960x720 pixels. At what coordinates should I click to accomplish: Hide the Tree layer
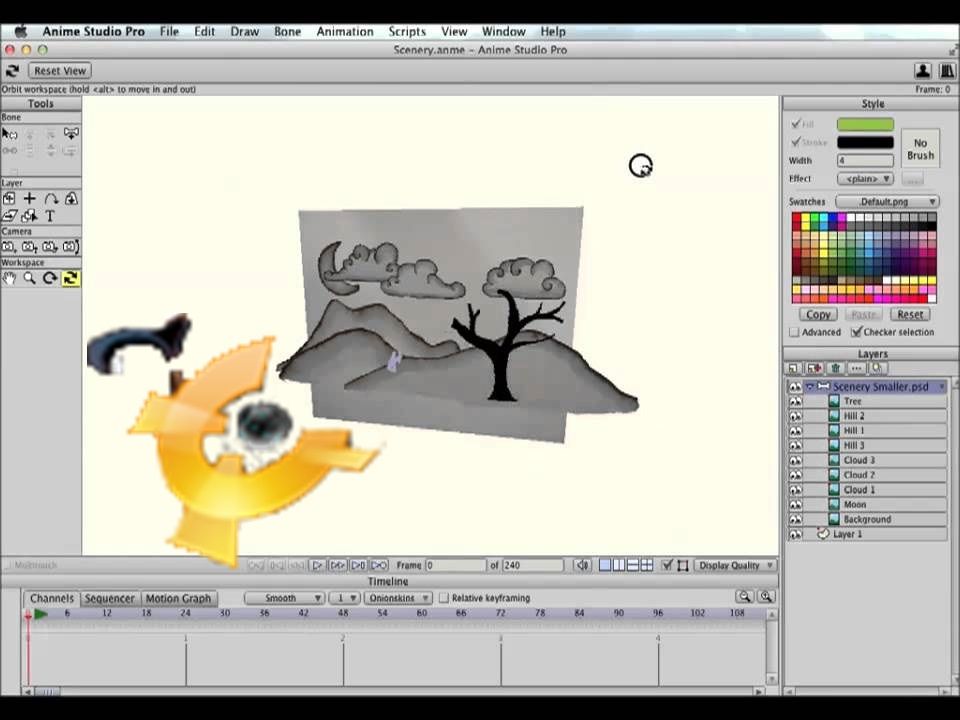(x=795, y=401)
